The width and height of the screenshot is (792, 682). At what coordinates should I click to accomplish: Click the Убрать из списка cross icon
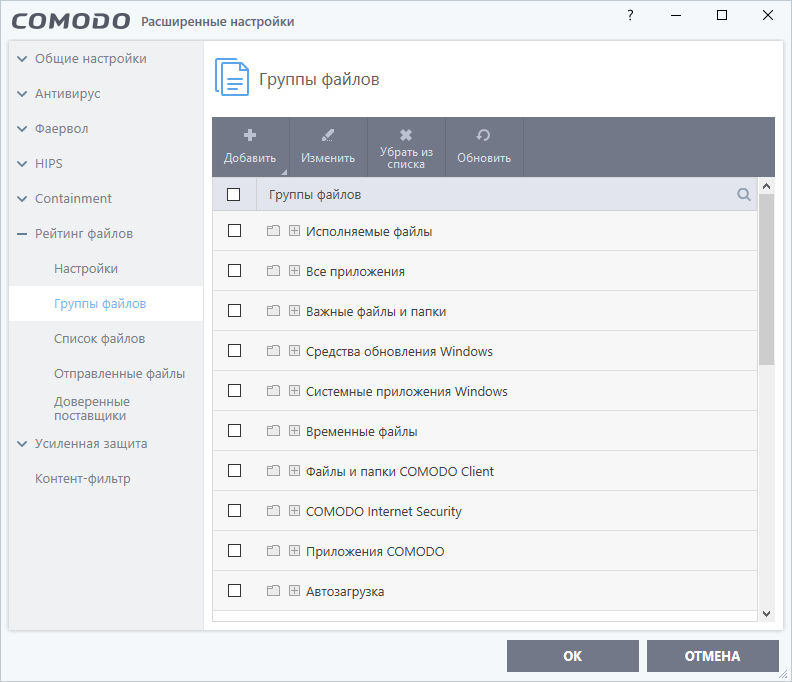[406, 135]
